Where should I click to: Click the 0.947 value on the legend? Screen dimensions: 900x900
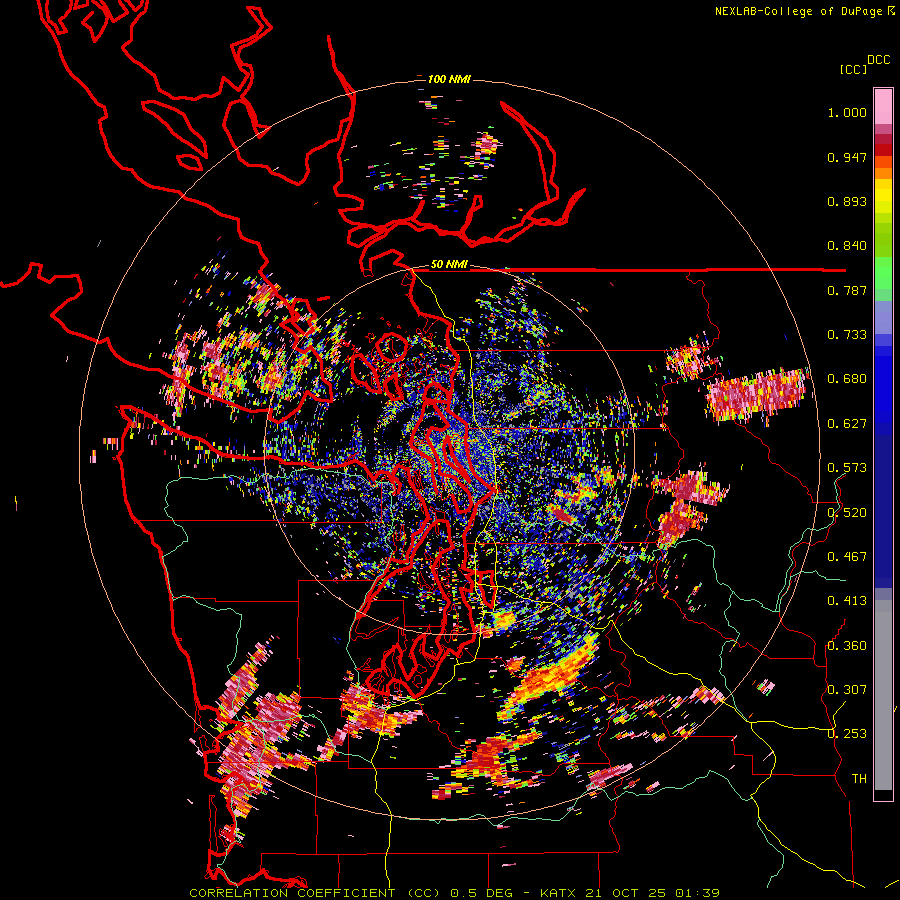(x=847, y=157)
